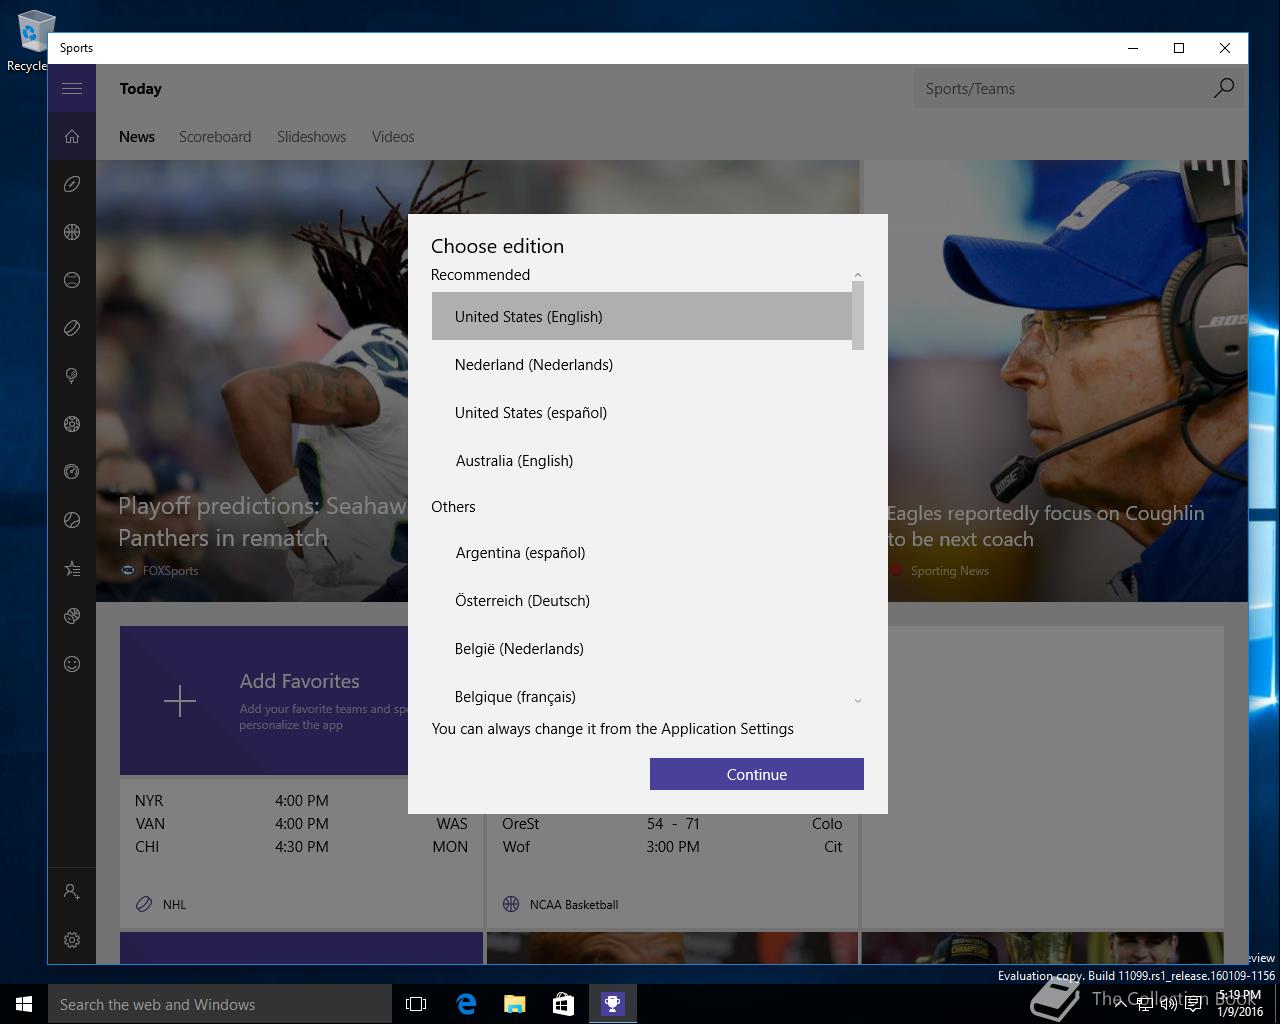This screenshot has width=1280, height=1024.
Task: Open the hamburger navigation menu
Action: 72,88
